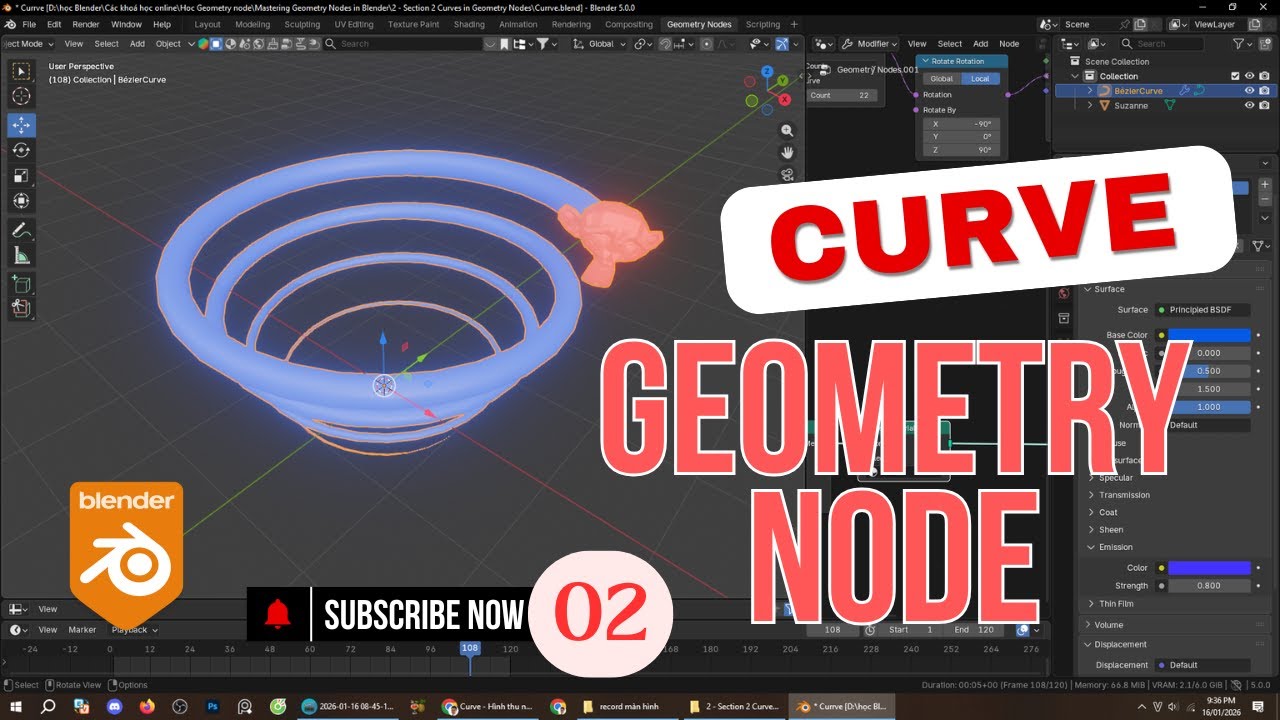Screen dimensions: 1280x720
Task: Select the Cursor tool
Action: 21,97
